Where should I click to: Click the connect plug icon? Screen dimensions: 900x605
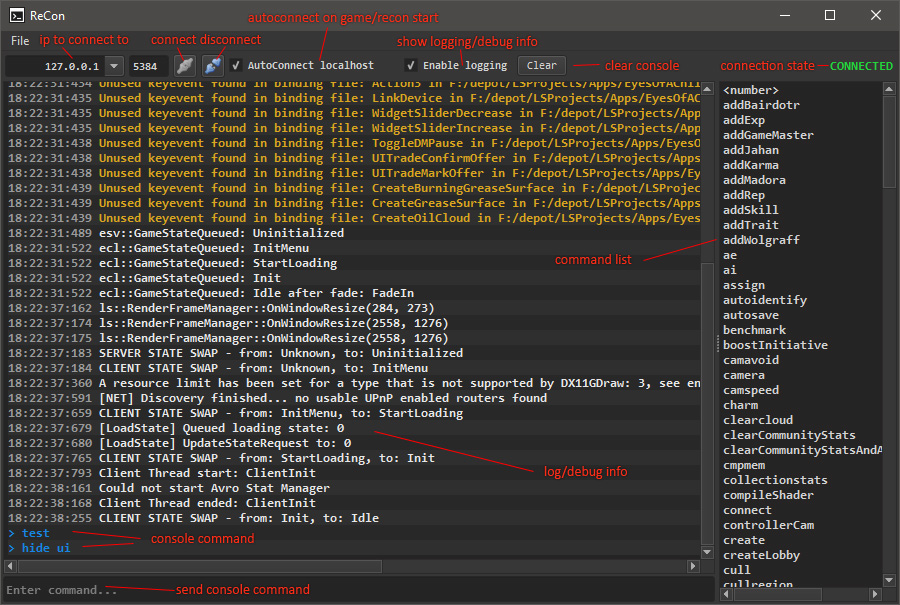(x=184, y=65)
